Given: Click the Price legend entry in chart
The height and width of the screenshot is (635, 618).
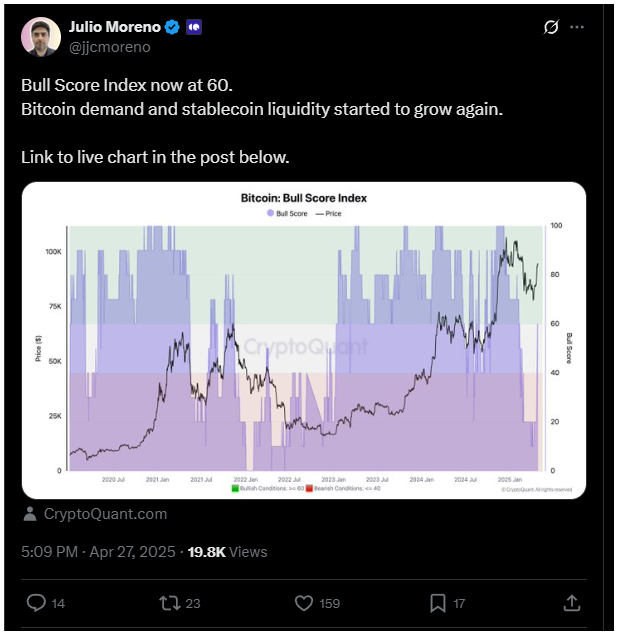Looking at the screenshot, I should (328, 213).
